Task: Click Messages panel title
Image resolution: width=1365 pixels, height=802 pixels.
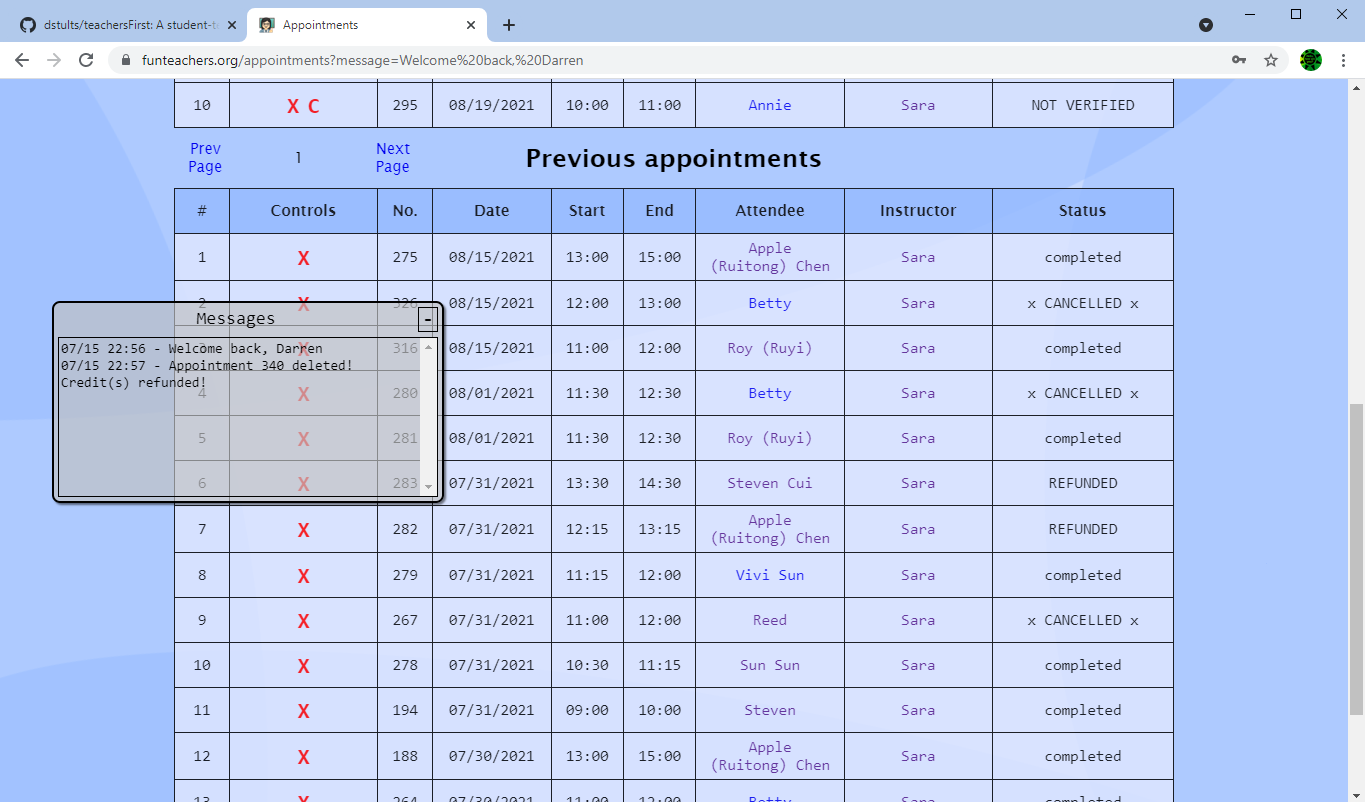Action: click(x=235, y=319)
